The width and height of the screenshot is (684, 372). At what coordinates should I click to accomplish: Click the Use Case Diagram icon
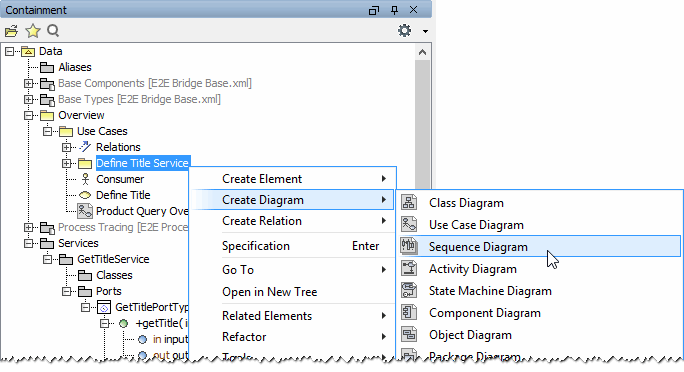(x=409, y=224)
